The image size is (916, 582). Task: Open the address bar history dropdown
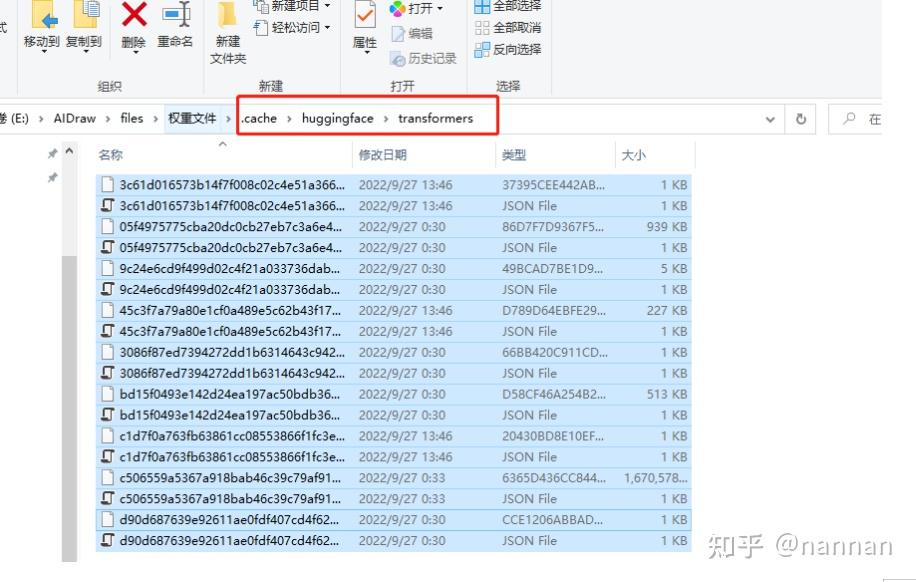click(769, 118)
